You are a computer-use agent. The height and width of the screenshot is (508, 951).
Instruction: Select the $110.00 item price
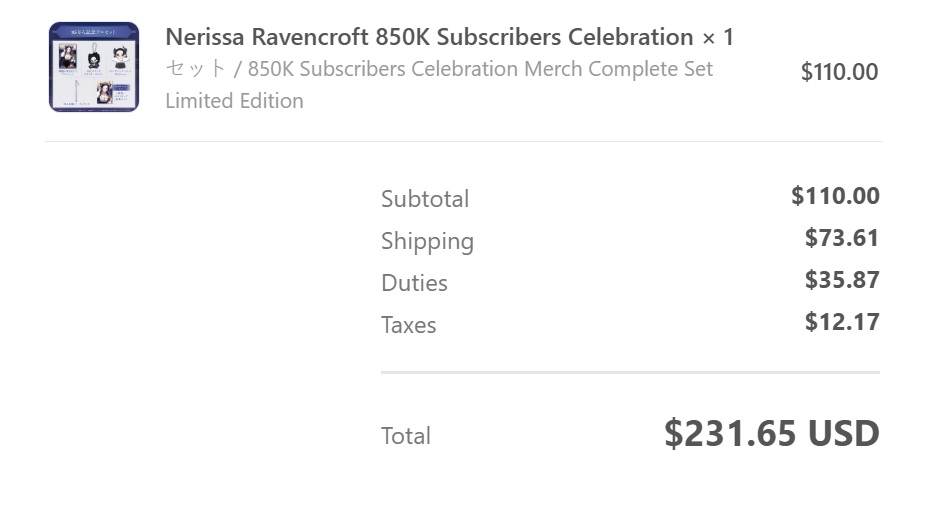point(839,72)
